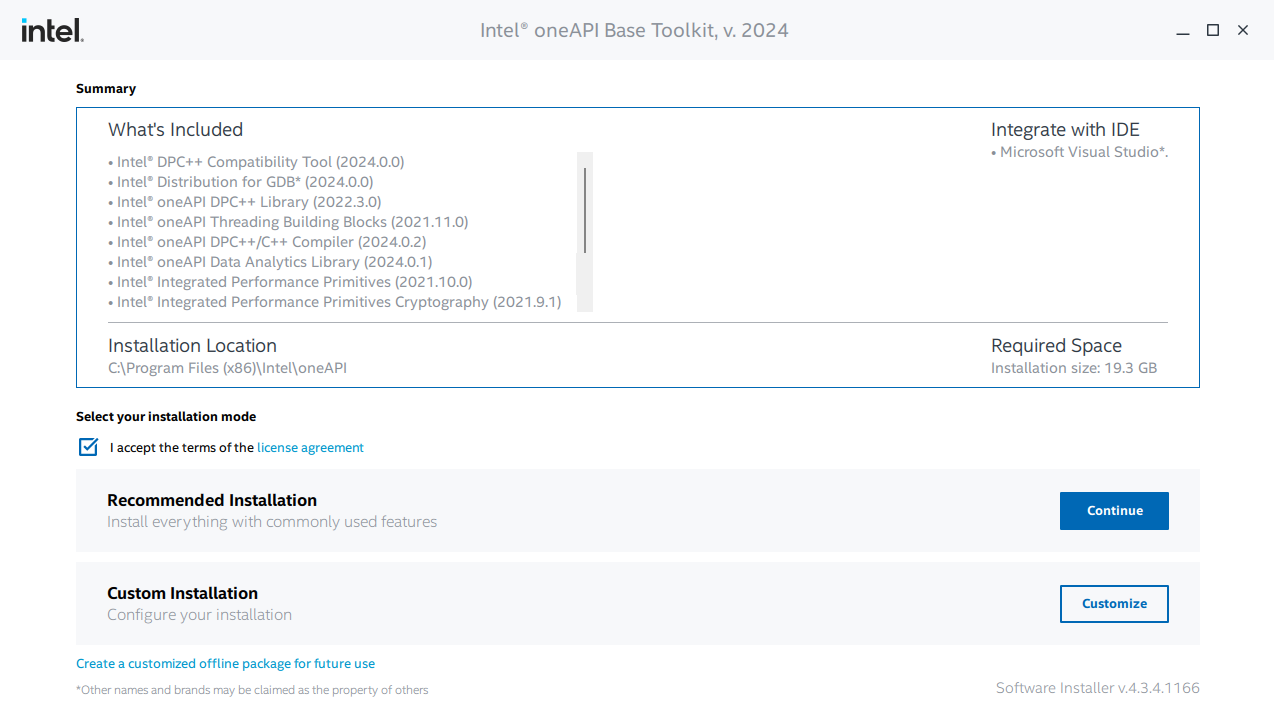Close the installer window
The height and width of the screenshot is (716, 1274).
point(1243,31)
